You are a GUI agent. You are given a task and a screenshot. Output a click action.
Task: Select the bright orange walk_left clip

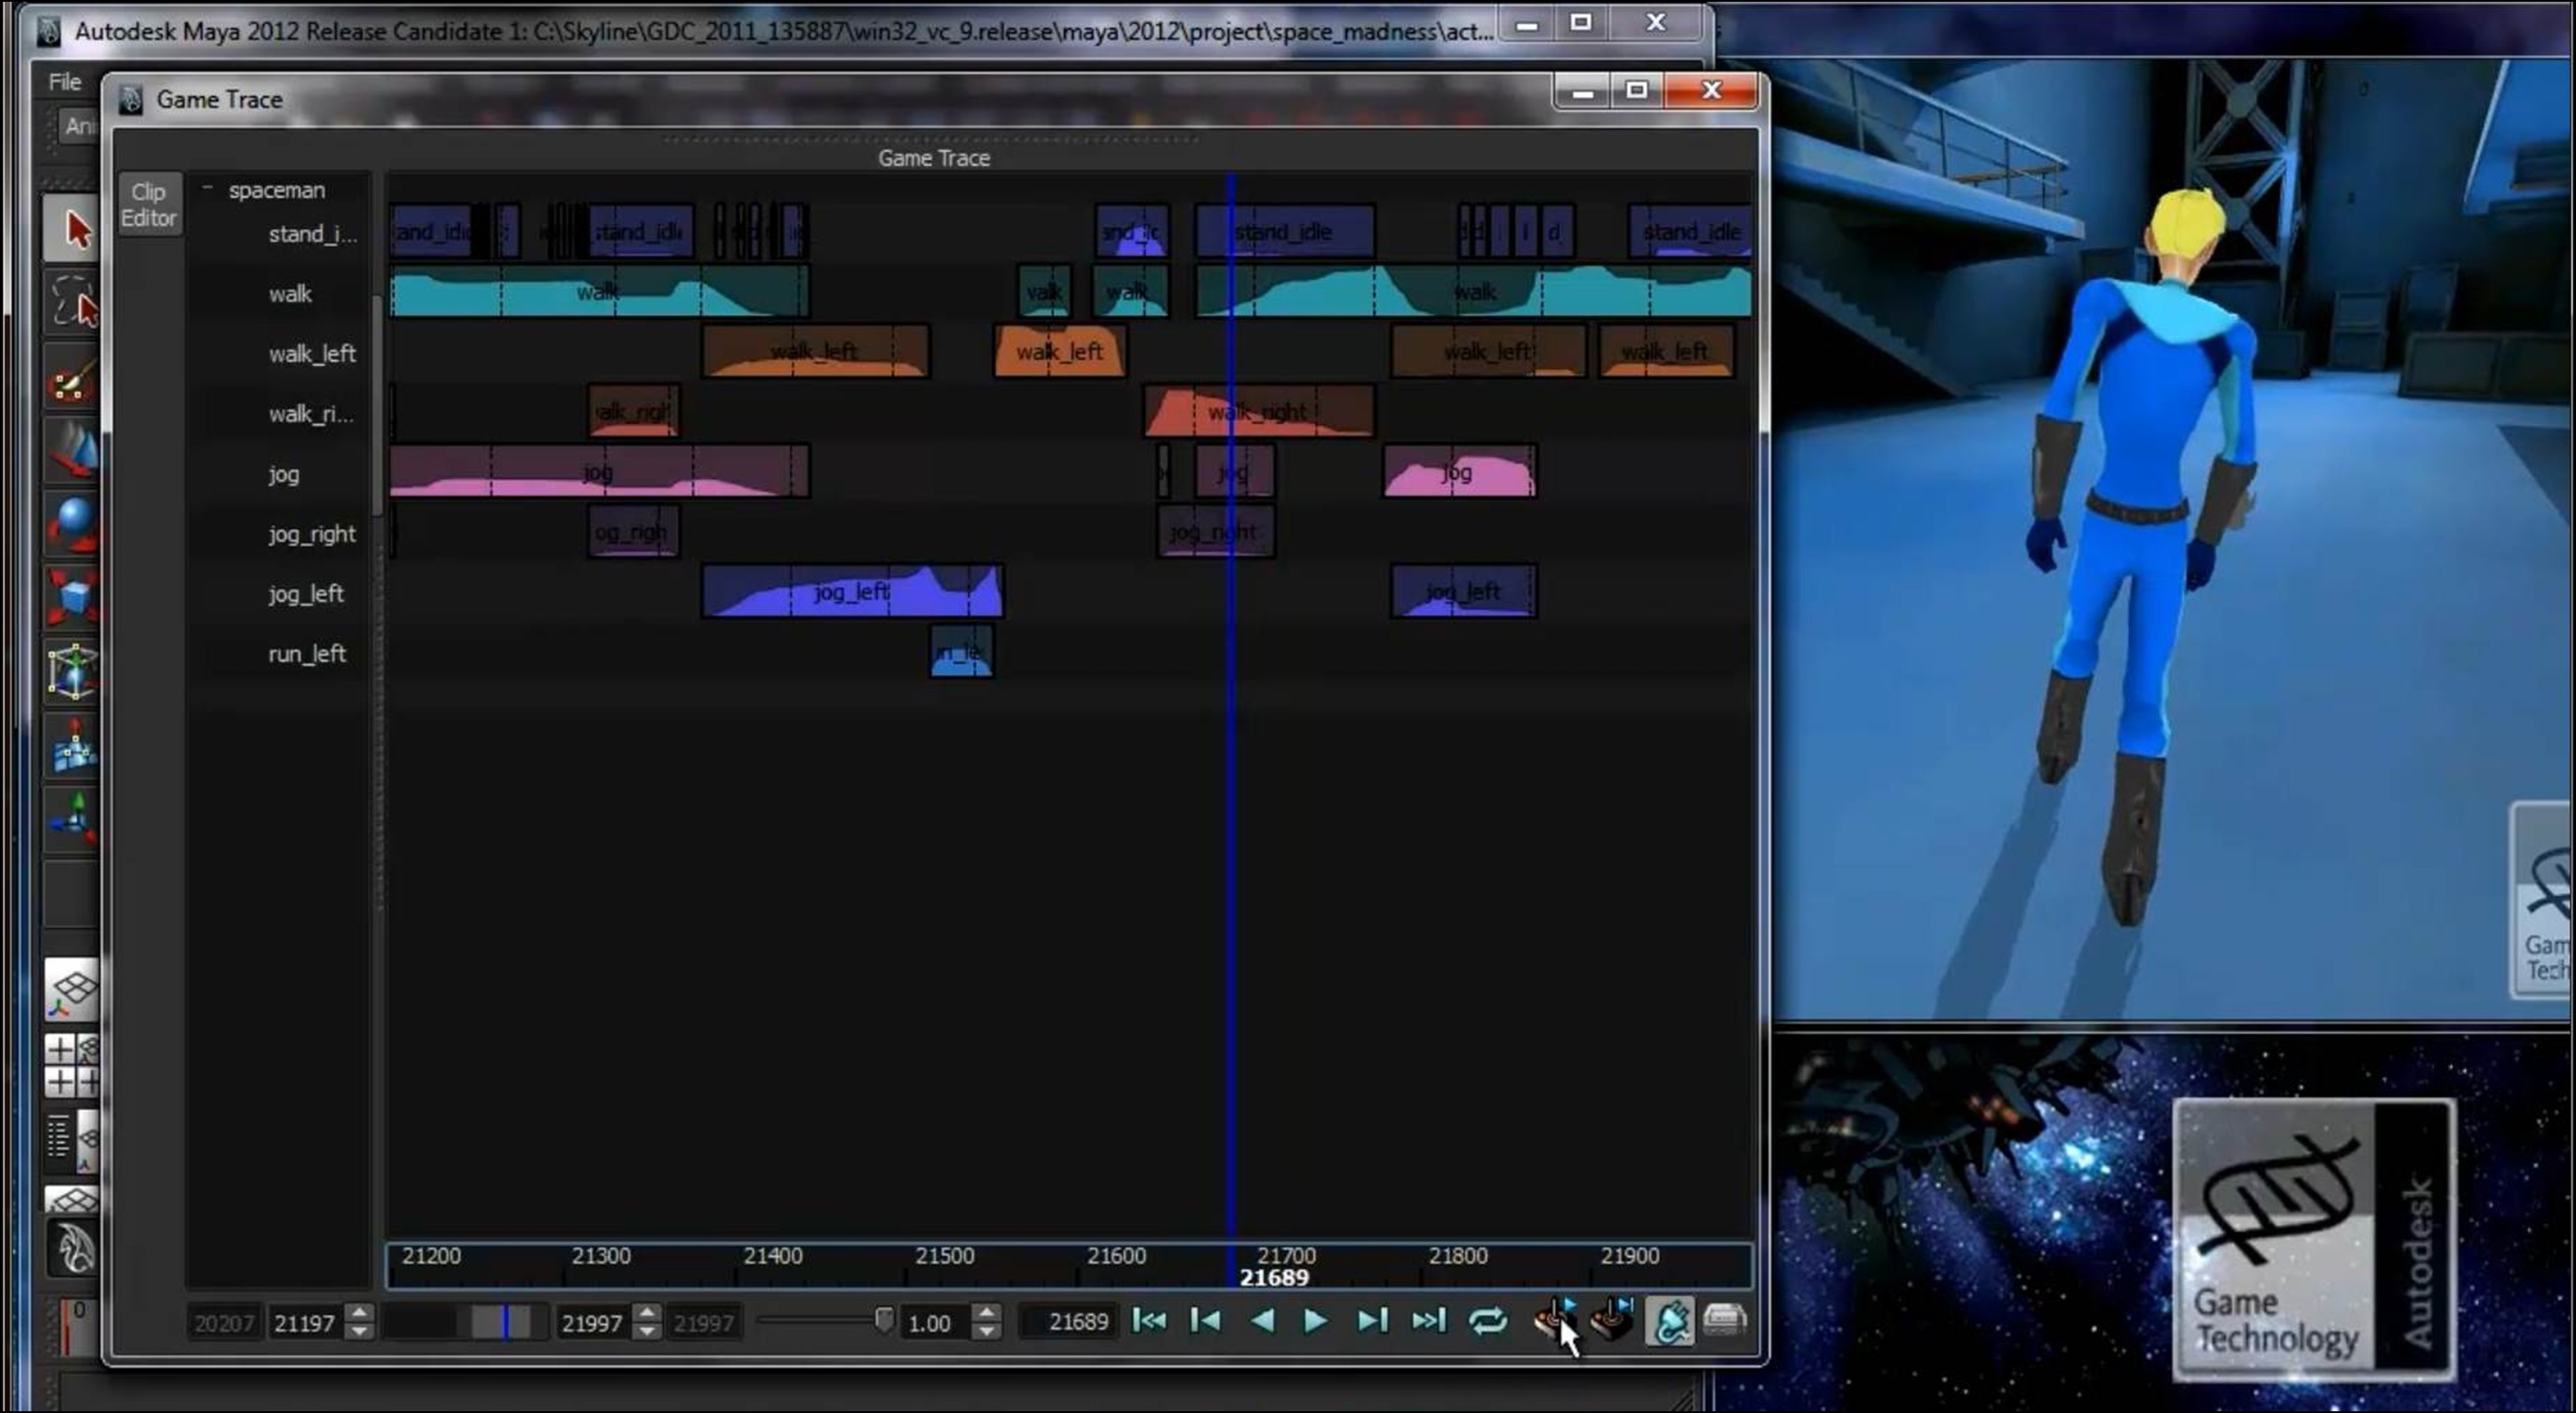click(1059, 351)
